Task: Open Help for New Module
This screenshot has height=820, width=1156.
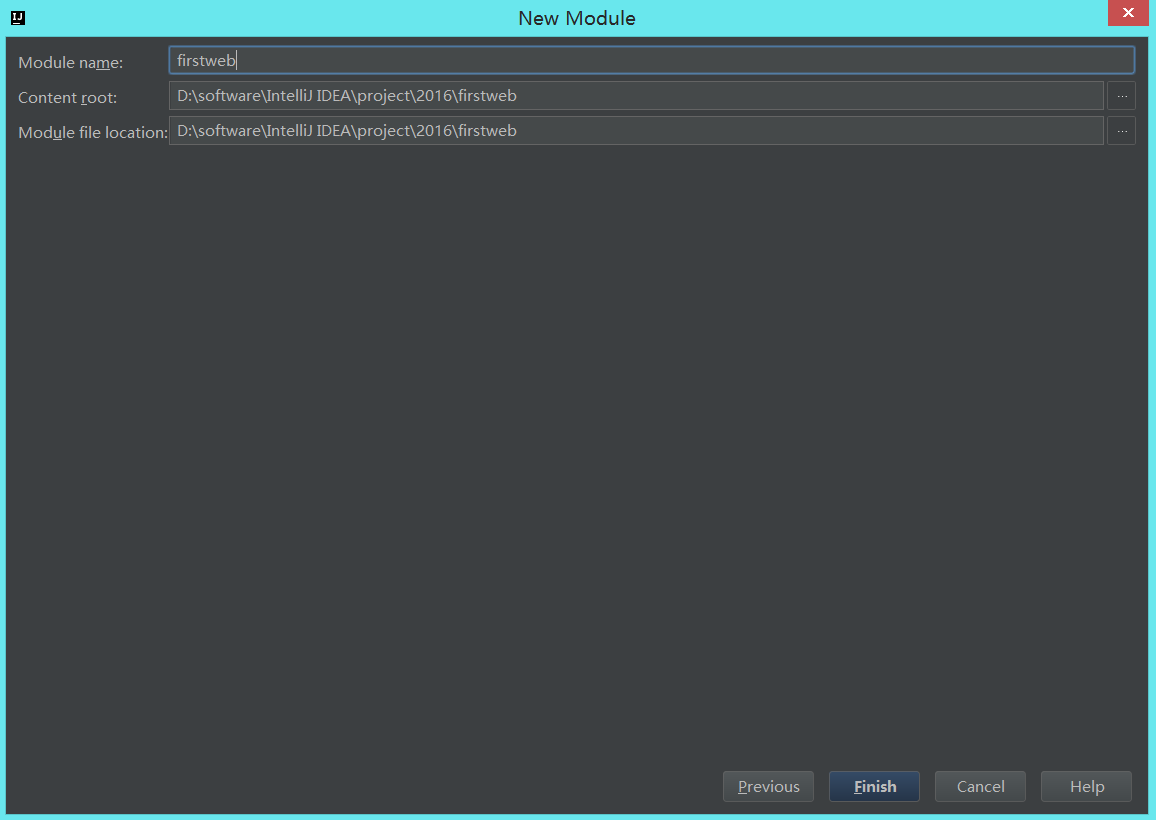Action: pyautogui.click(x=1086, y=786)
